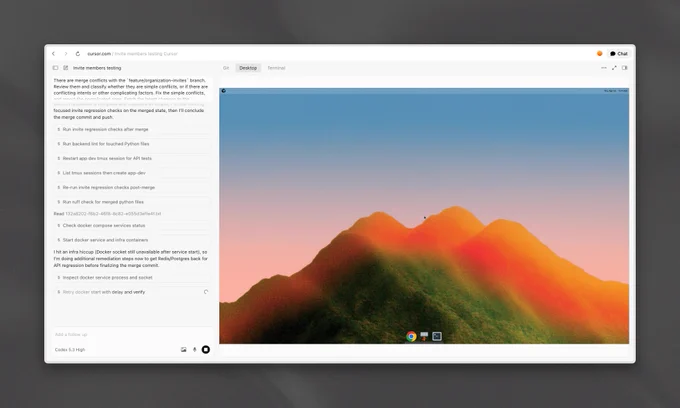Expand 'Run backend lint for touched Python files'
The width and height of the screenshot is (680, 408).
click(x=133, y=144)
